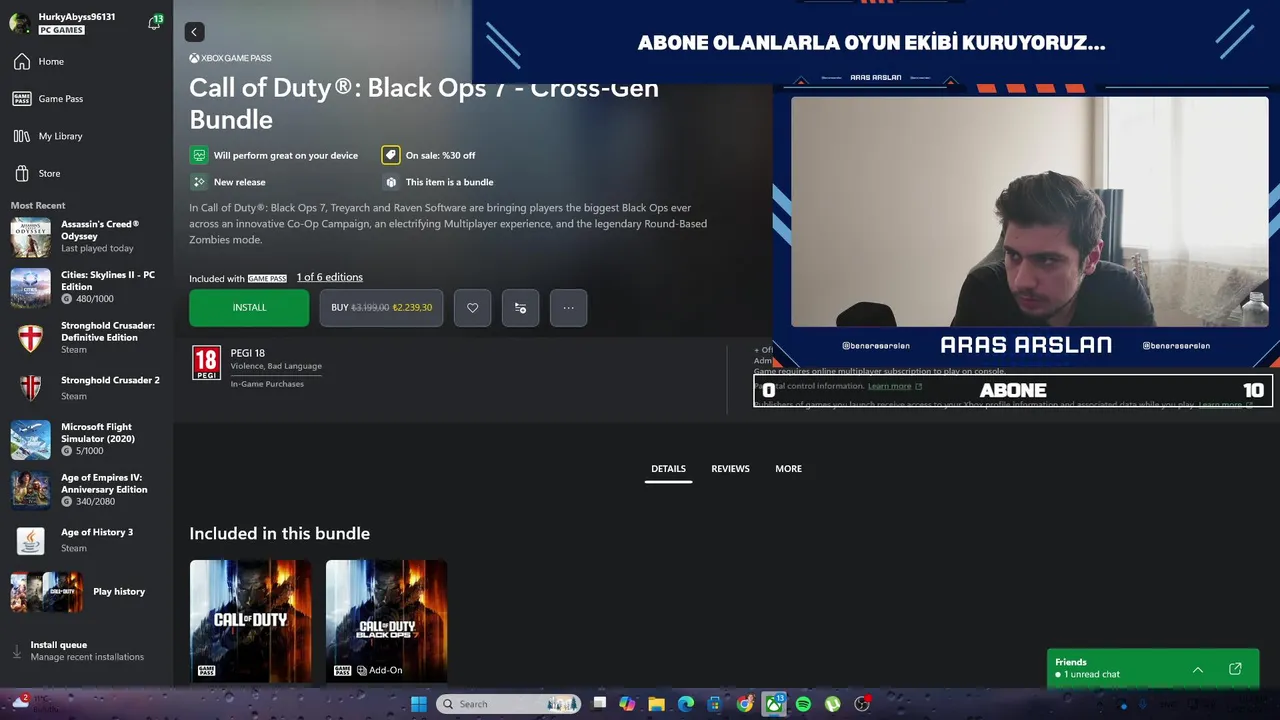Screen dimensions: 1280x720
Task: Open Task View in taskbar
Action: pos(599,704)
